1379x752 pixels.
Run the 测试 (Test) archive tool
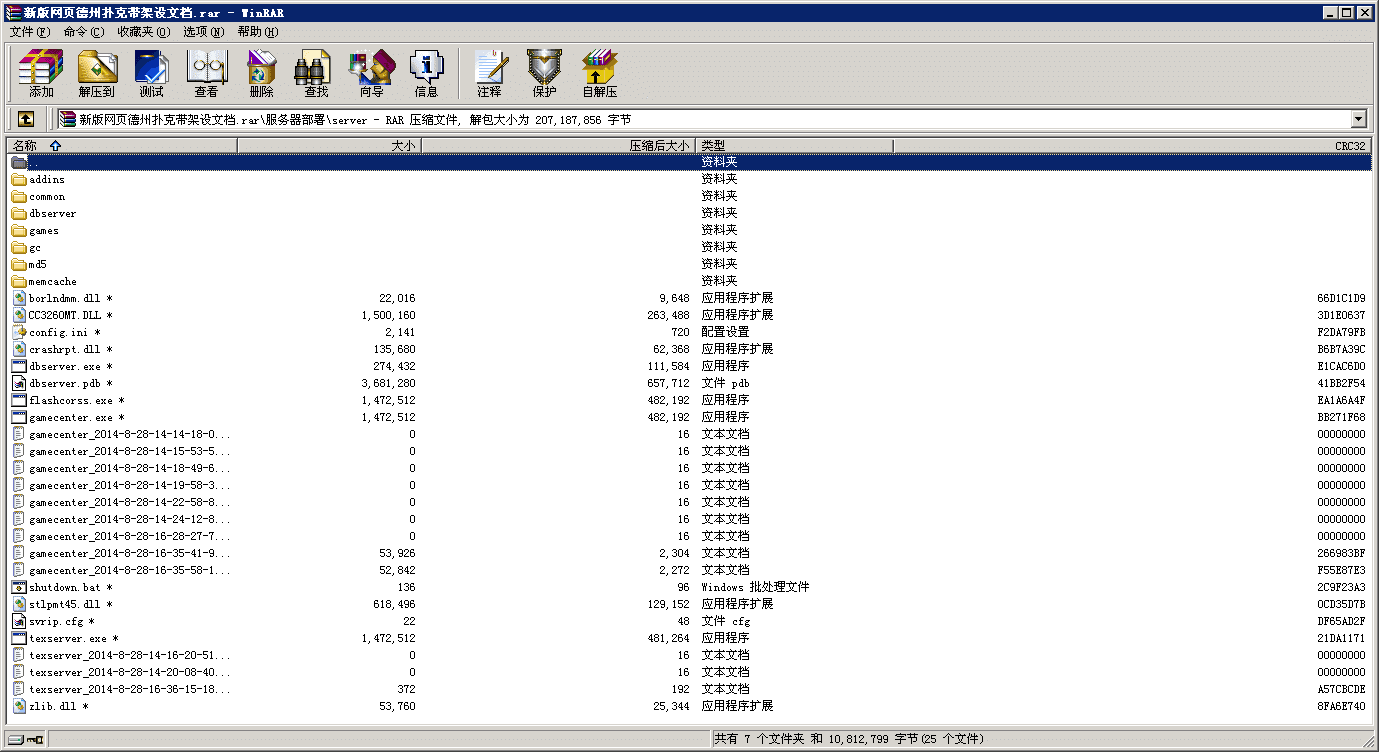pyautogui.click(x=151, y=73)
